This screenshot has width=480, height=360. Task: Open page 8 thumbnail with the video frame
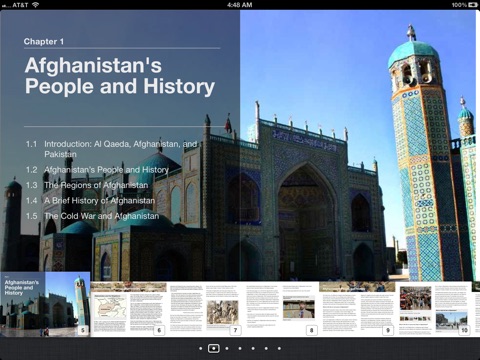click(x=281, y=309)
